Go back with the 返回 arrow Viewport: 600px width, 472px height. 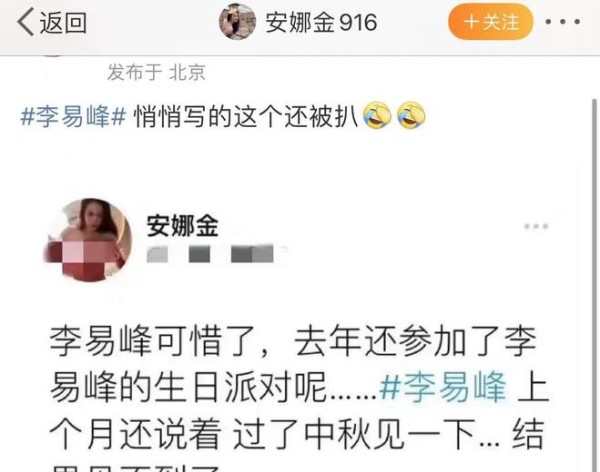point(26,22)
